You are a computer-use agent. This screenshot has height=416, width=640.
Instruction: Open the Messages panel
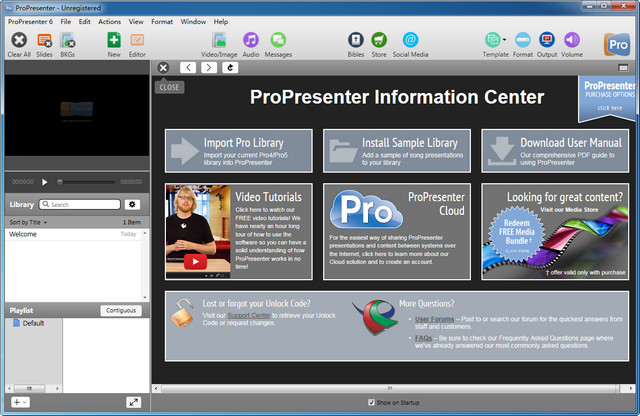pyautogui.click(x=278, y=40)
